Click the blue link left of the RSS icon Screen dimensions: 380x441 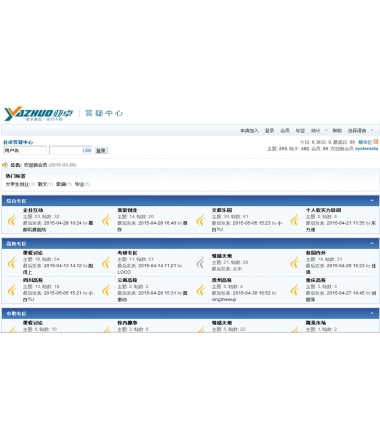(x=365, y=142)
